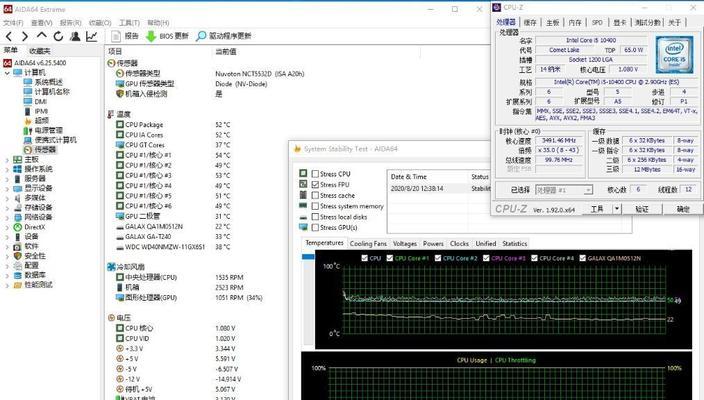The width and height of the screenshot is (704, 400).
Task: Switch to the Statistics tab
Action: pyautogui.click(x=515, y=244)
